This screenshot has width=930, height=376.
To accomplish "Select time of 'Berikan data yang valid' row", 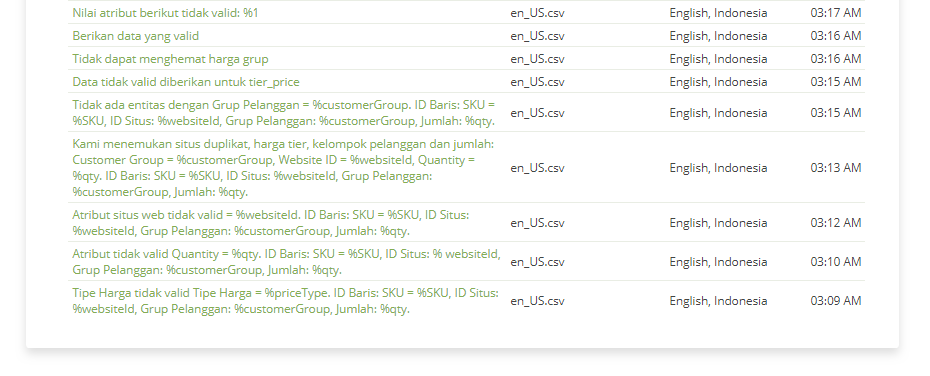I will [x=836, y=36].
